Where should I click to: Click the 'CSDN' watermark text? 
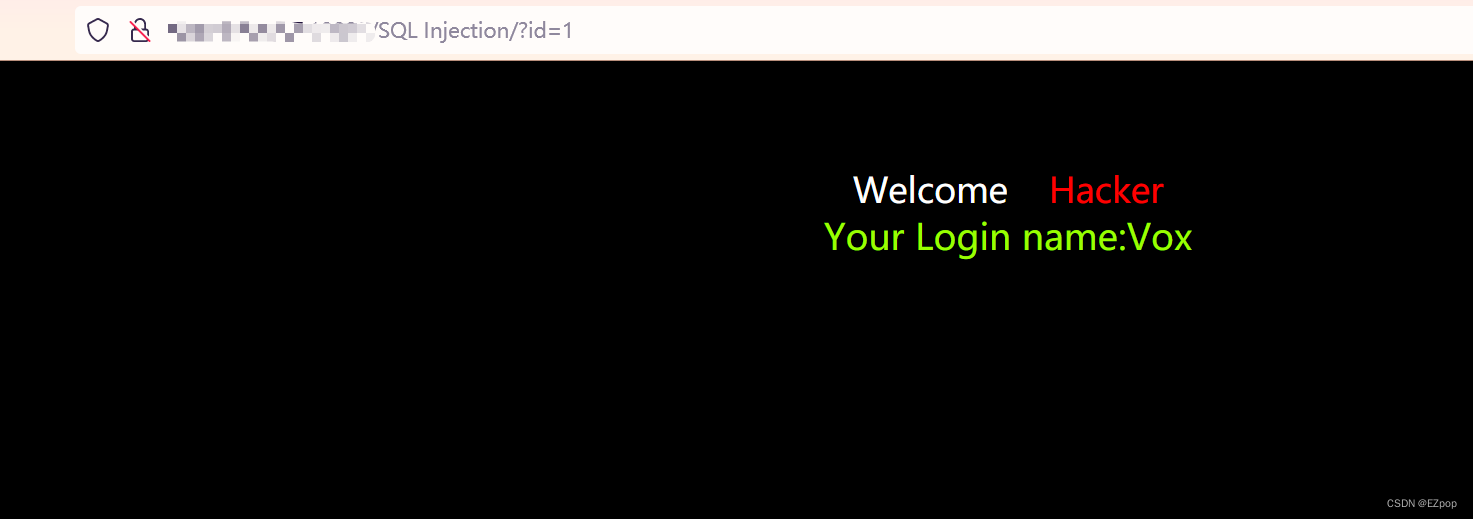pos(1400,504)
